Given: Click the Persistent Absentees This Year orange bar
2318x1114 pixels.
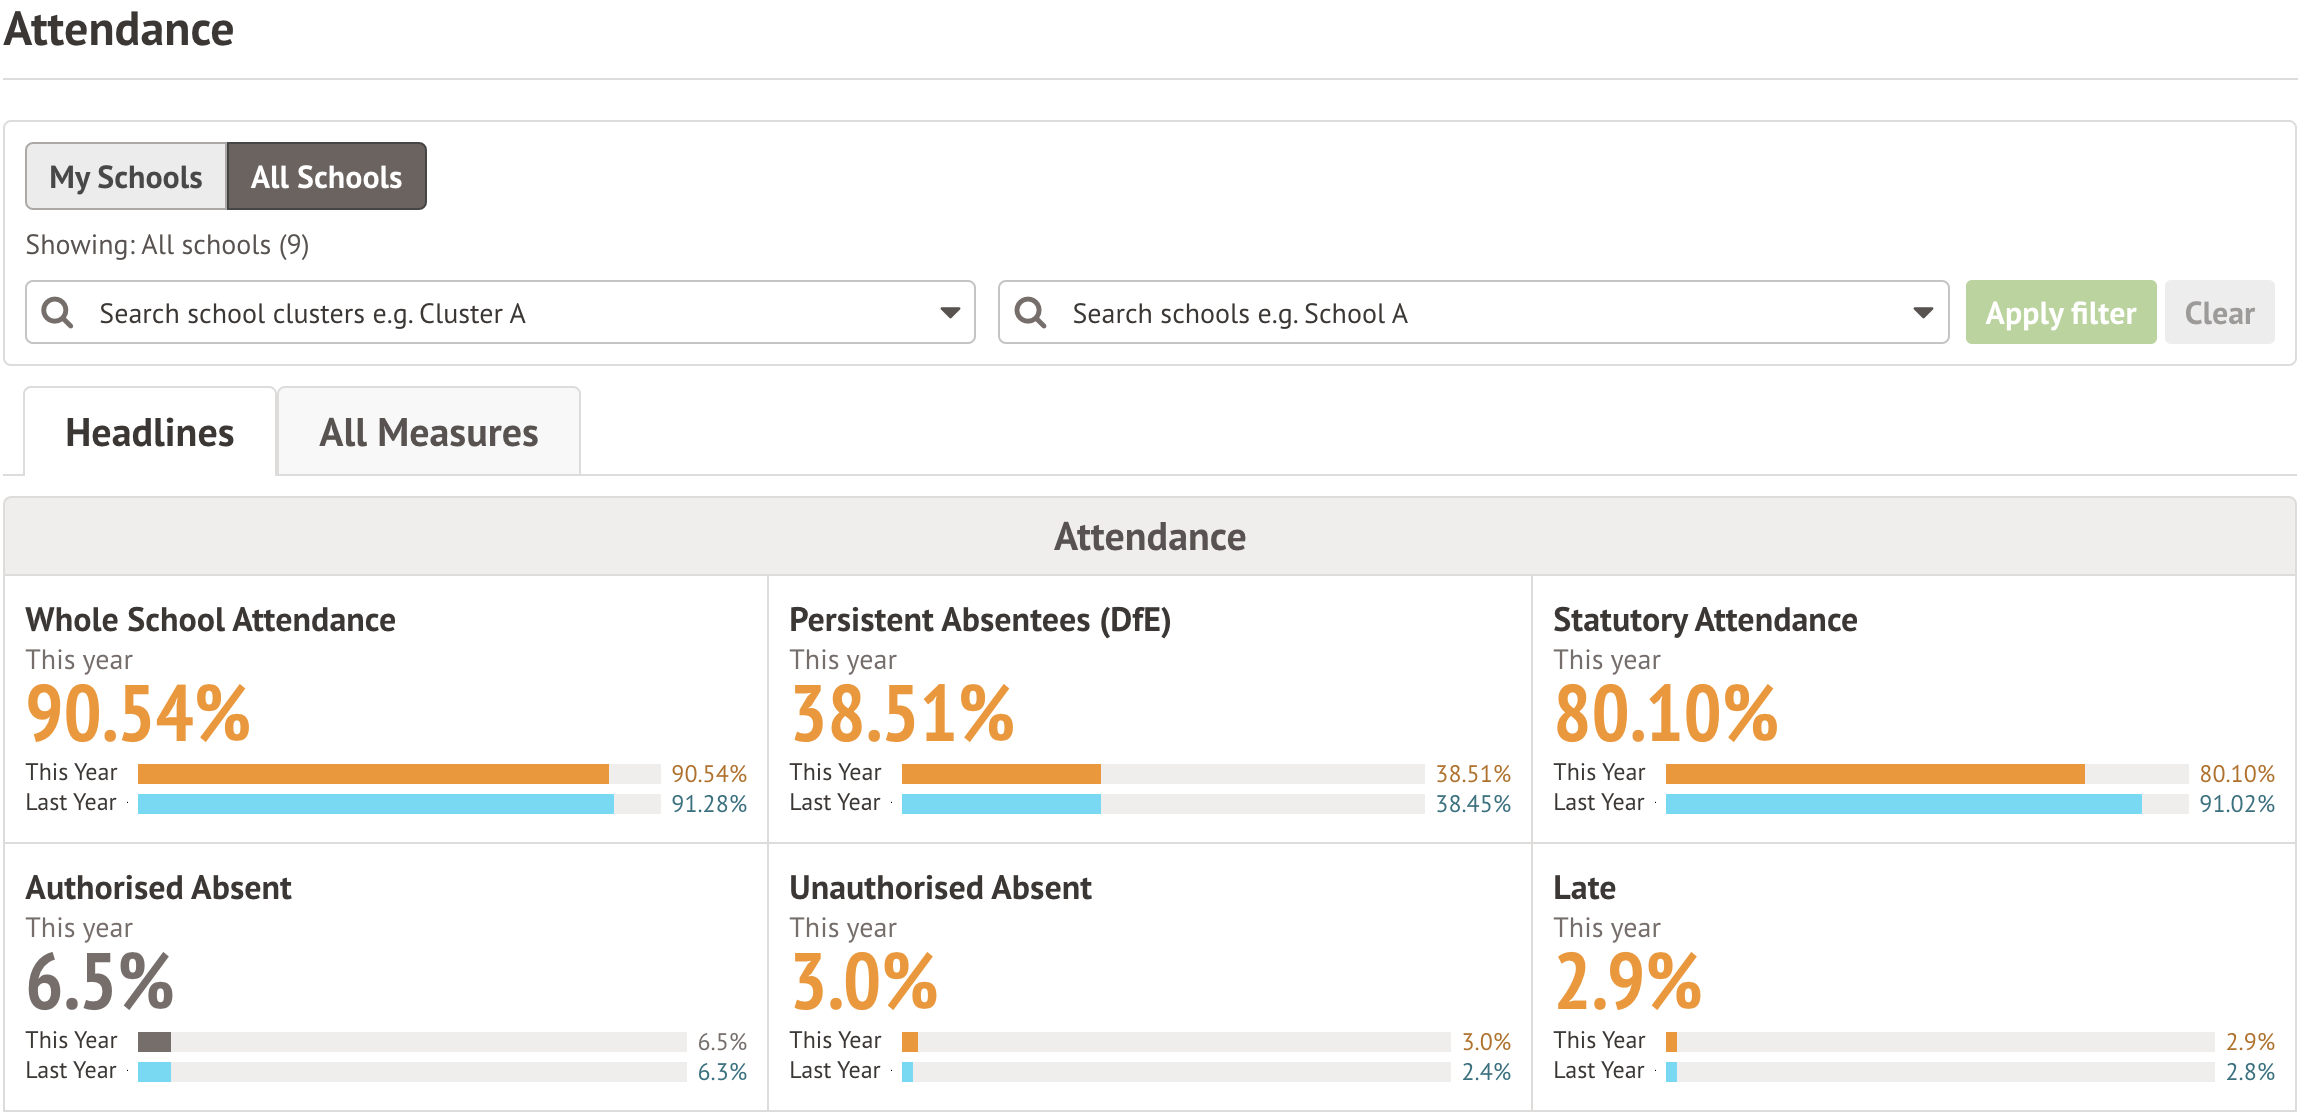Looking at the screenshot, I should 1000,774.
